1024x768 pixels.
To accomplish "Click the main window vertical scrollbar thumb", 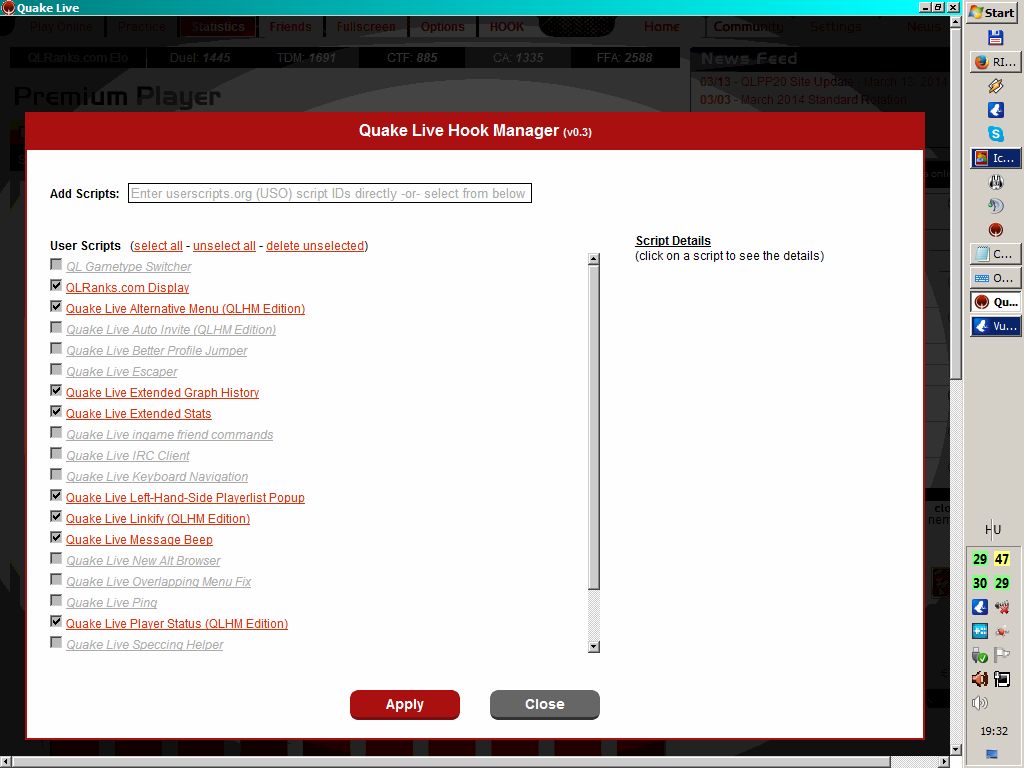I will [956, 202].
